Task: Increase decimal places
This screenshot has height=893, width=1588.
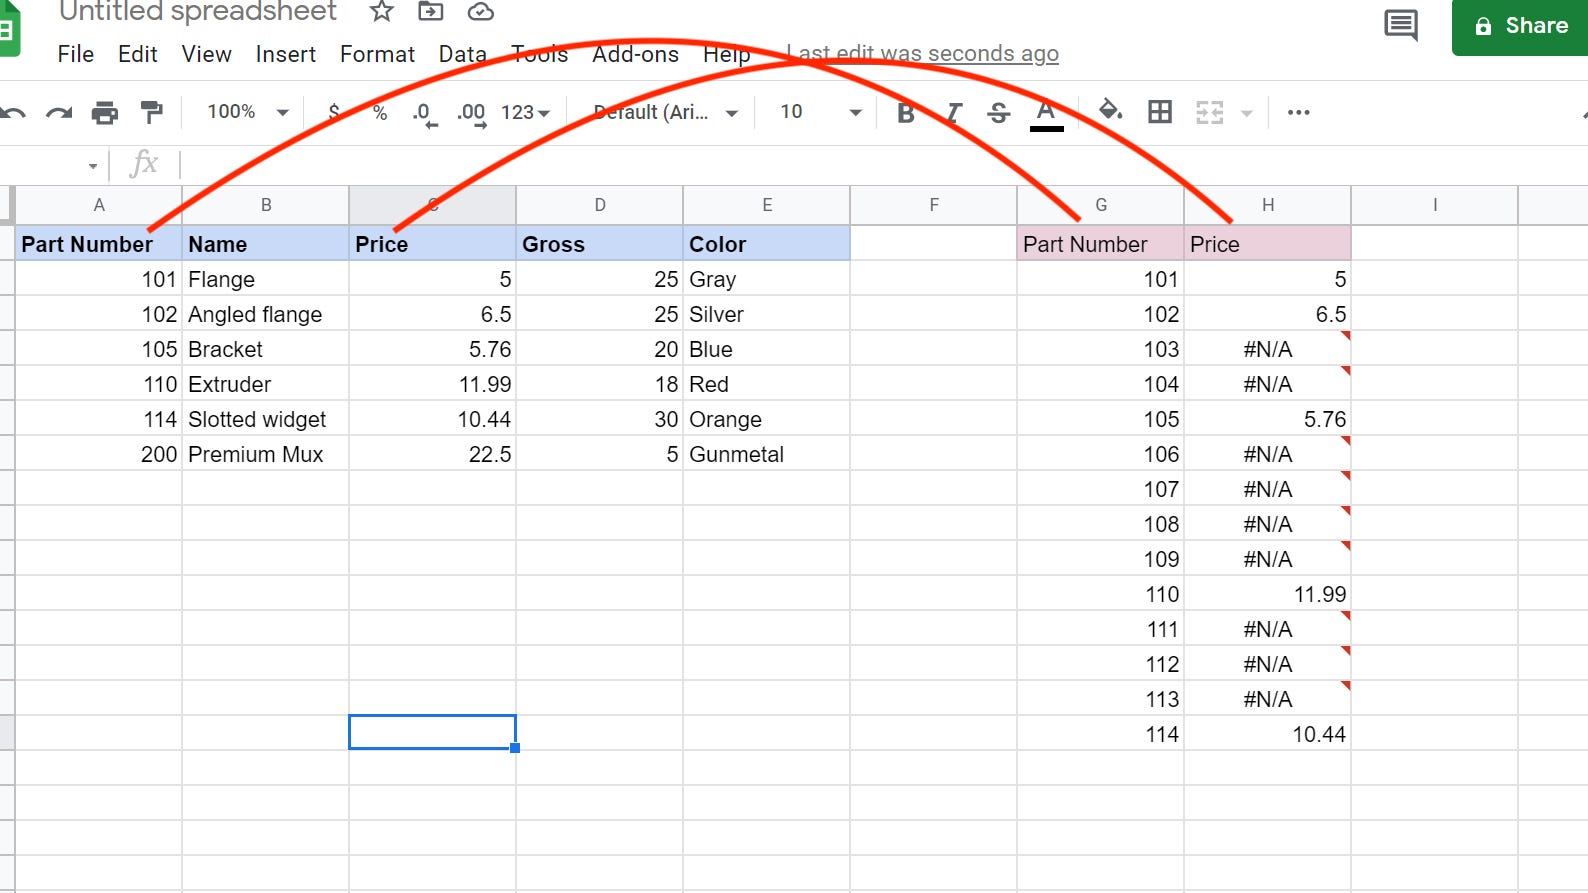Action: coord(471,114)
